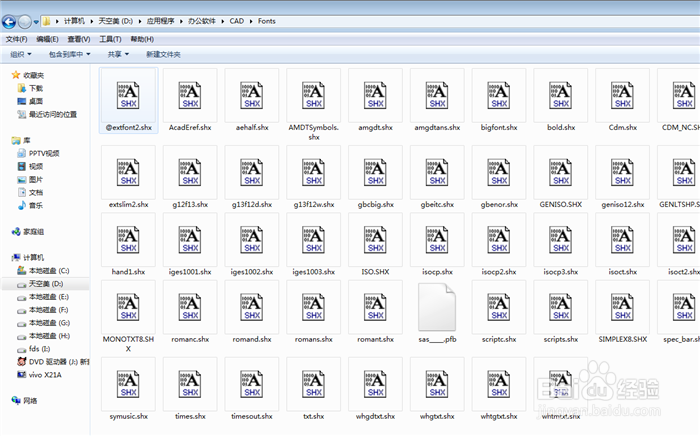Select 天空美 (D:) drive in the sidebar
This screenshot has width=700, height=436.
[x=46, y=284]
